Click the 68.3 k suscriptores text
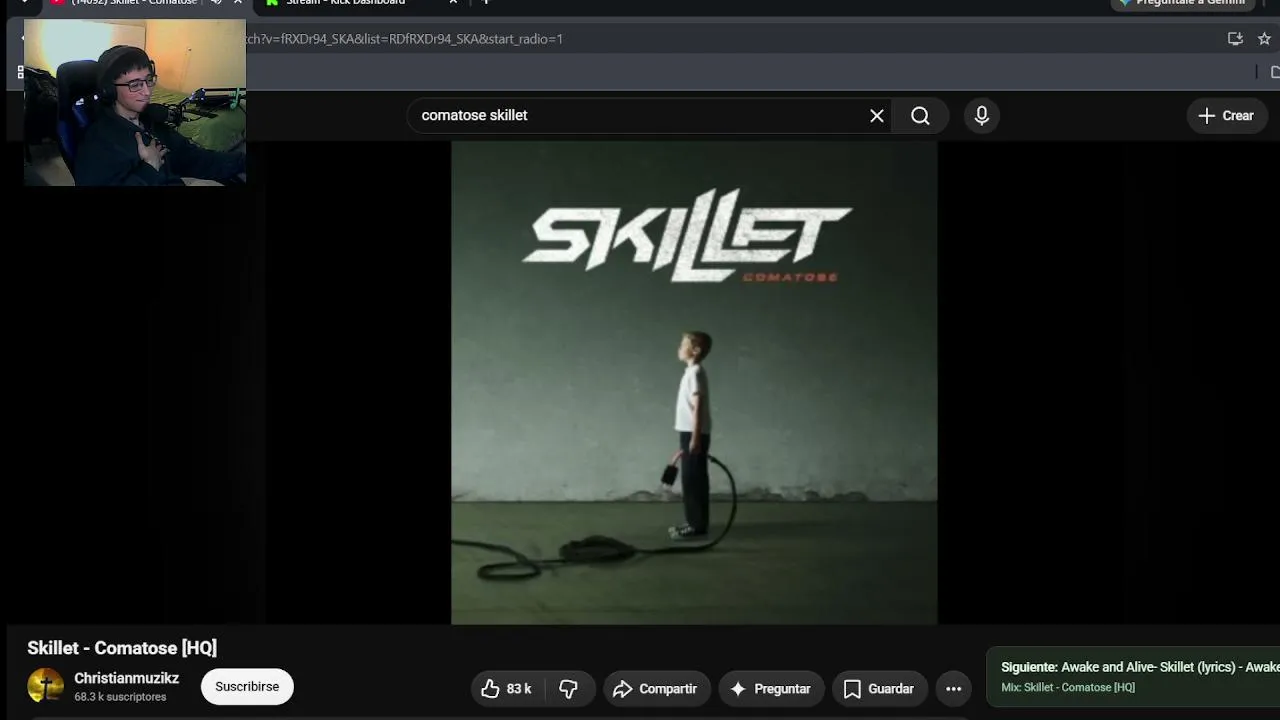 point(120,697)
